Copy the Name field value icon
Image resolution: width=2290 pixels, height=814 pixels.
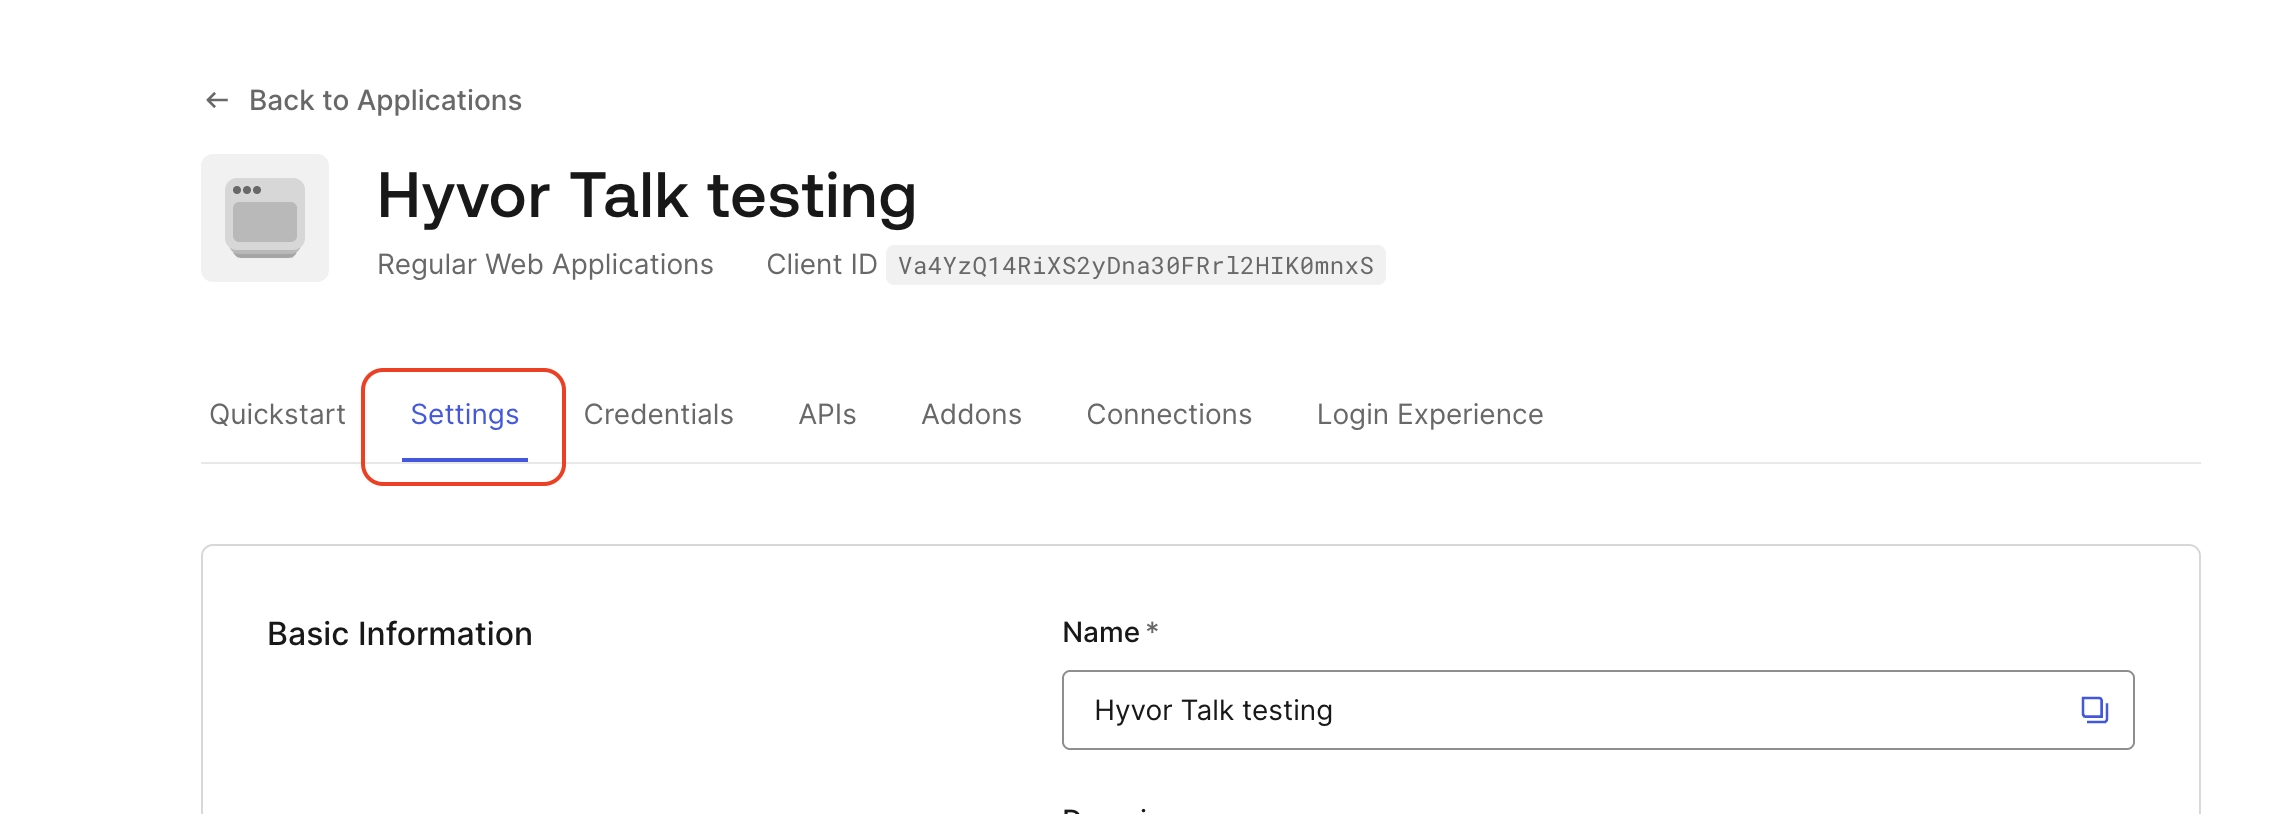2094,710
